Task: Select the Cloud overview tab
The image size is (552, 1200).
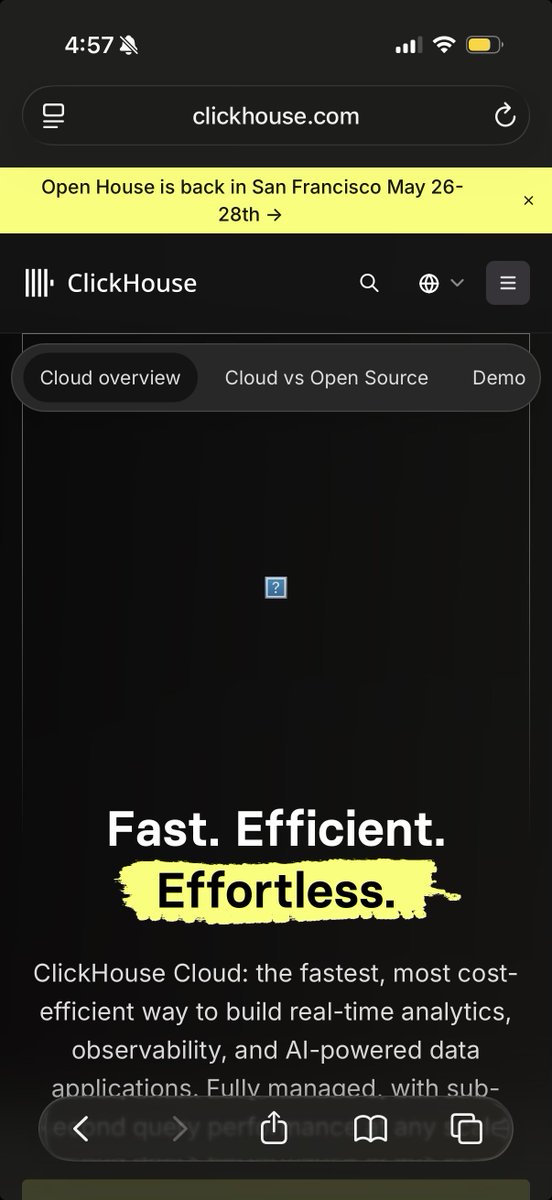Action: (x=110, y=377)
